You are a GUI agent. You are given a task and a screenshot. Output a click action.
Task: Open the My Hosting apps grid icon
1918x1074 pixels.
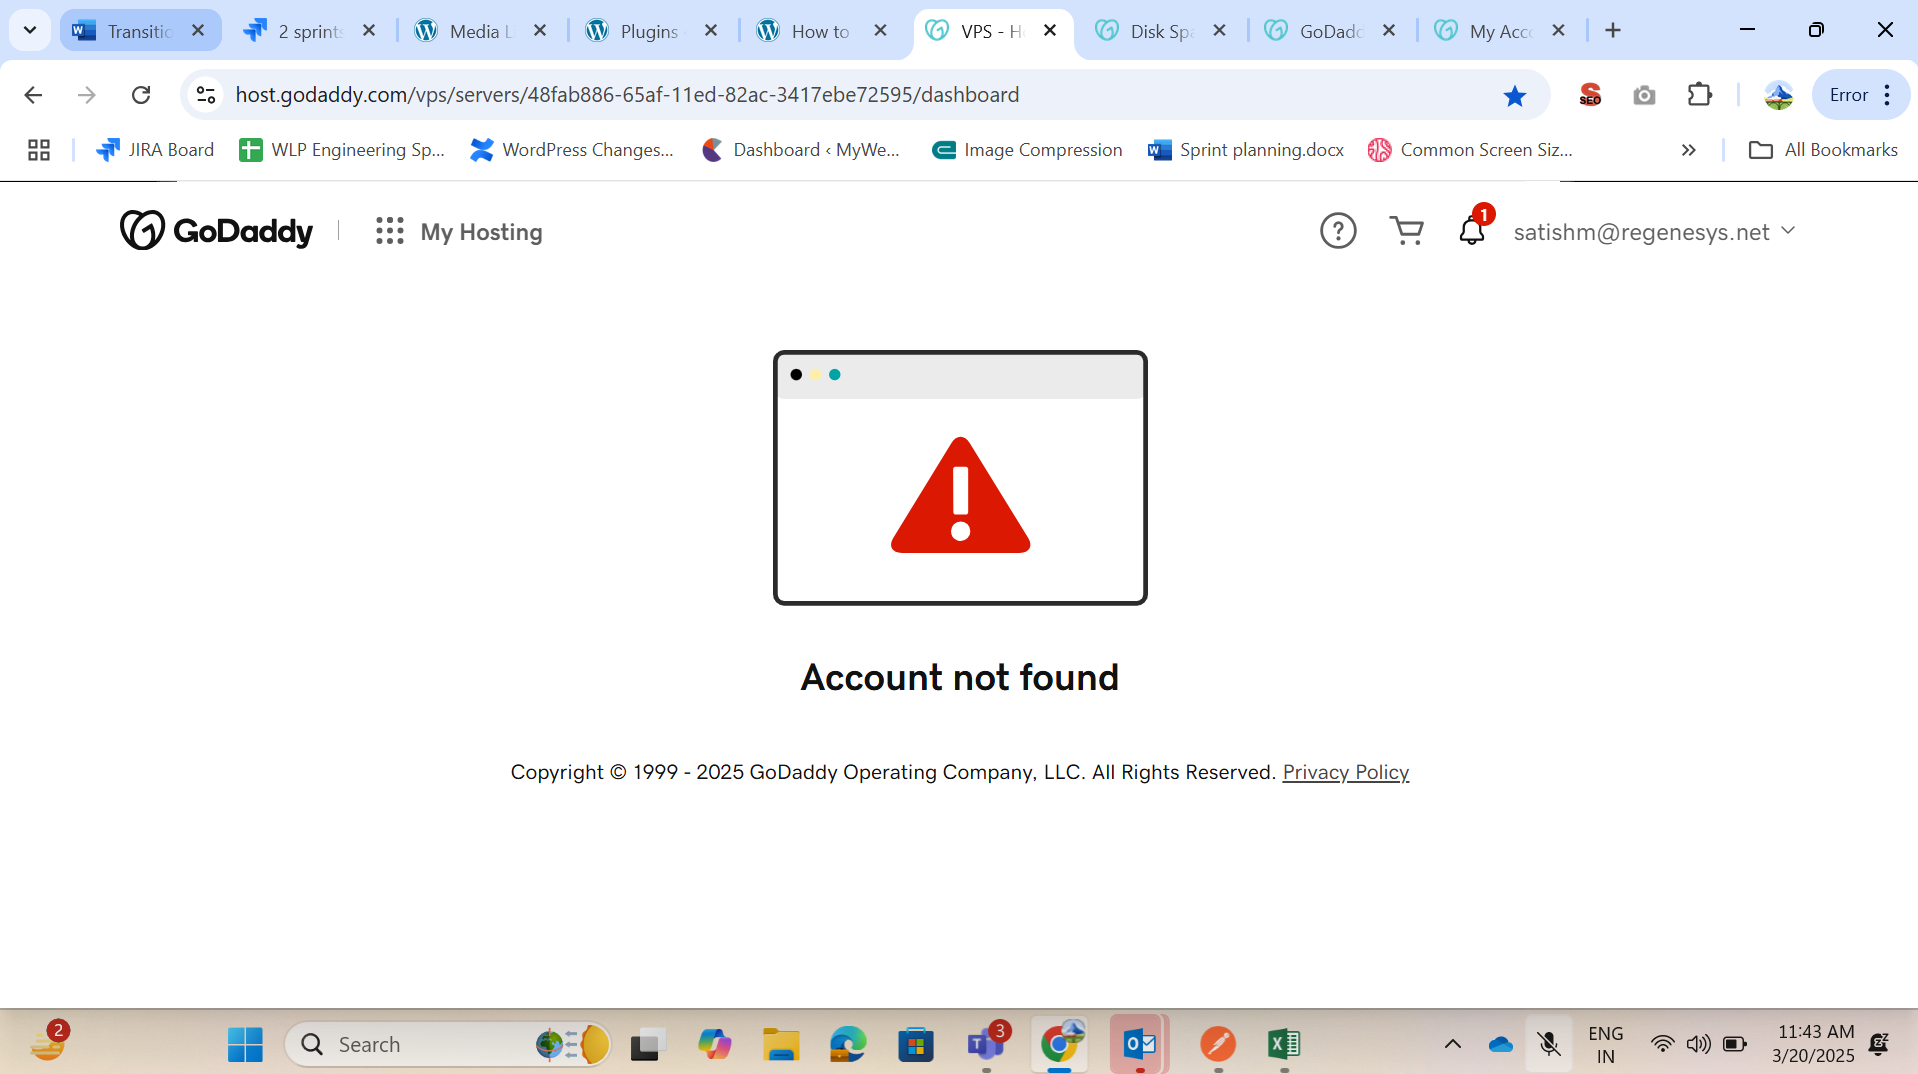(x=389, y=231)
